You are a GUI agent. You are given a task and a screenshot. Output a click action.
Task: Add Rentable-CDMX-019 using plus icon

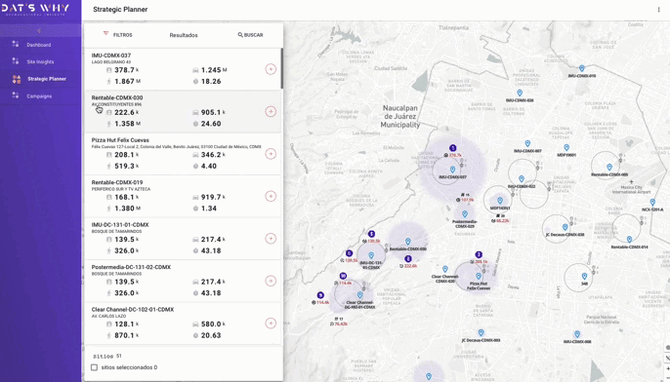tap(270, 196)
